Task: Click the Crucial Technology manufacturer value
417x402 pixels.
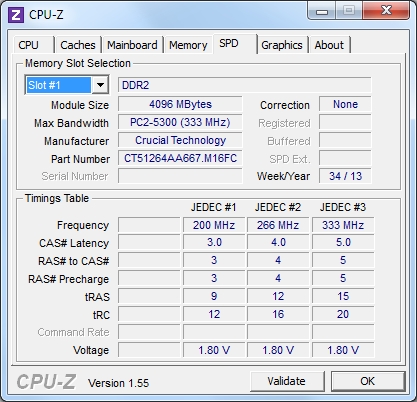Action: (x=180, y=140)
